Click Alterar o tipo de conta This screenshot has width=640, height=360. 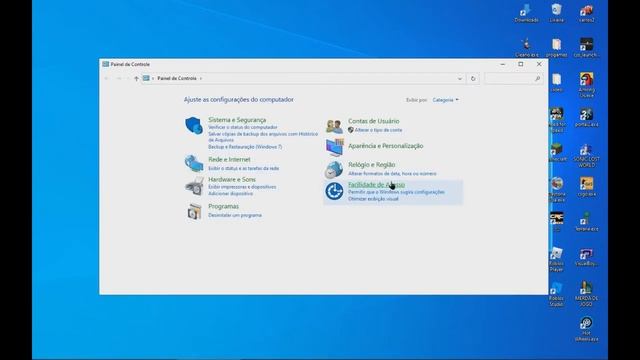pos(378,130)
